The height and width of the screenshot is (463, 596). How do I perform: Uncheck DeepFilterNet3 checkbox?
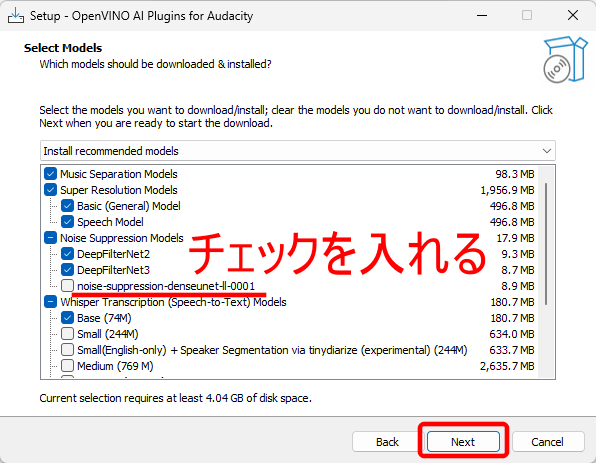pyautogui.click(x=67, y=270)
